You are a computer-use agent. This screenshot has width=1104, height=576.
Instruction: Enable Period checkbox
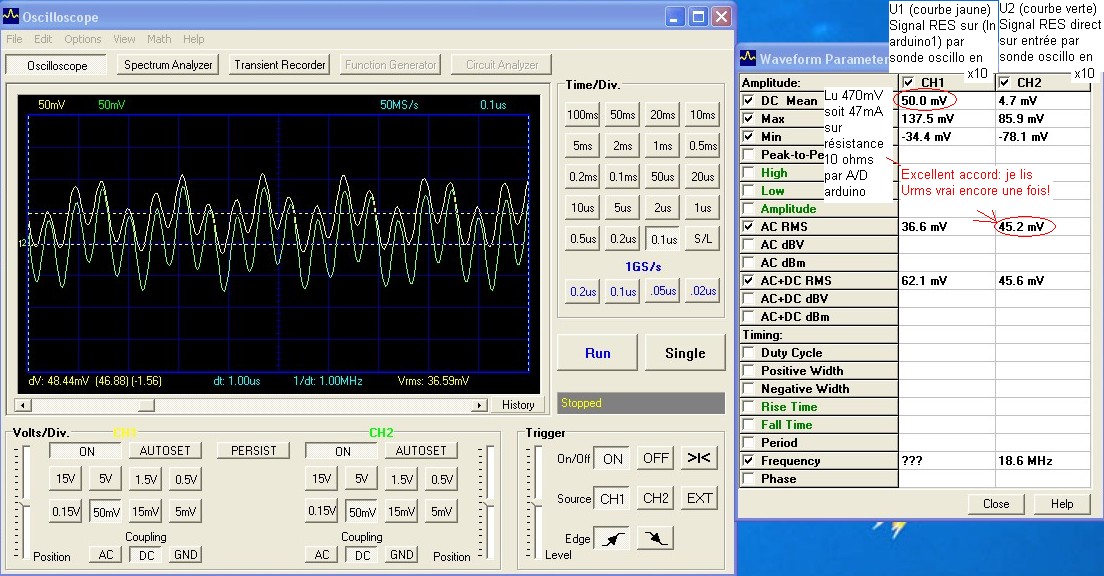point(748,443)
